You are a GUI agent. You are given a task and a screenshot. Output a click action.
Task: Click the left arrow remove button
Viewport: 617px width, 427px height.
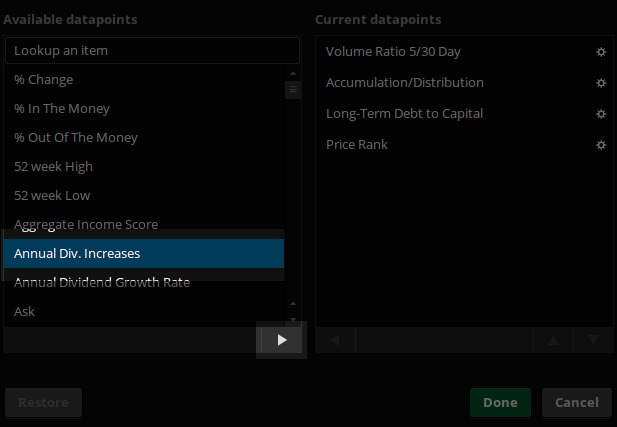click(335, 340)
